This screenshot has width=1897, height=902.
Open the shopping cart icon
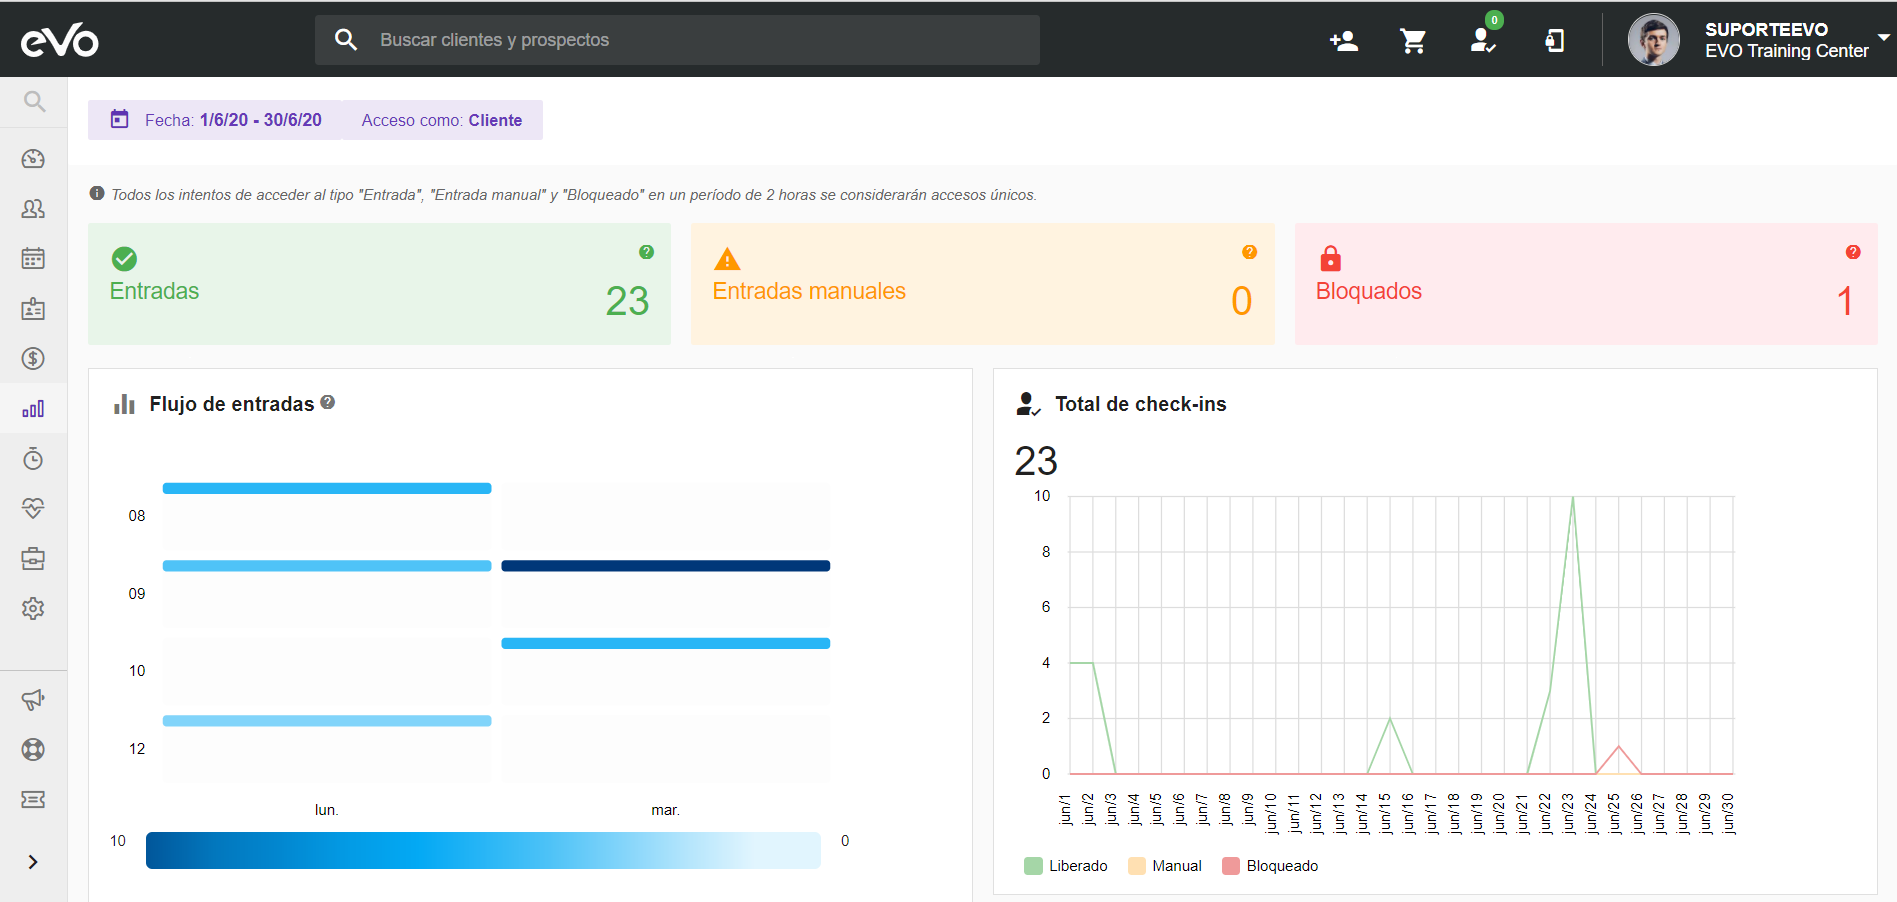click(x=1413, y=41)
